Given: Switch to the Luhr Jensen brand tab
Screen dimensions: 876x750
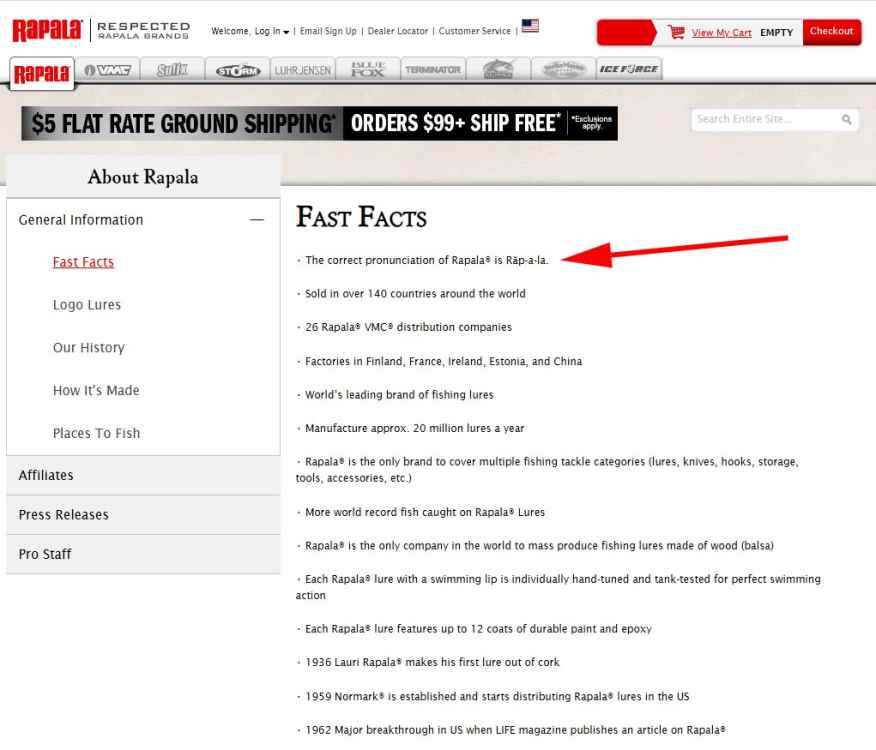Looking at the screenshot, I should 303,70.
